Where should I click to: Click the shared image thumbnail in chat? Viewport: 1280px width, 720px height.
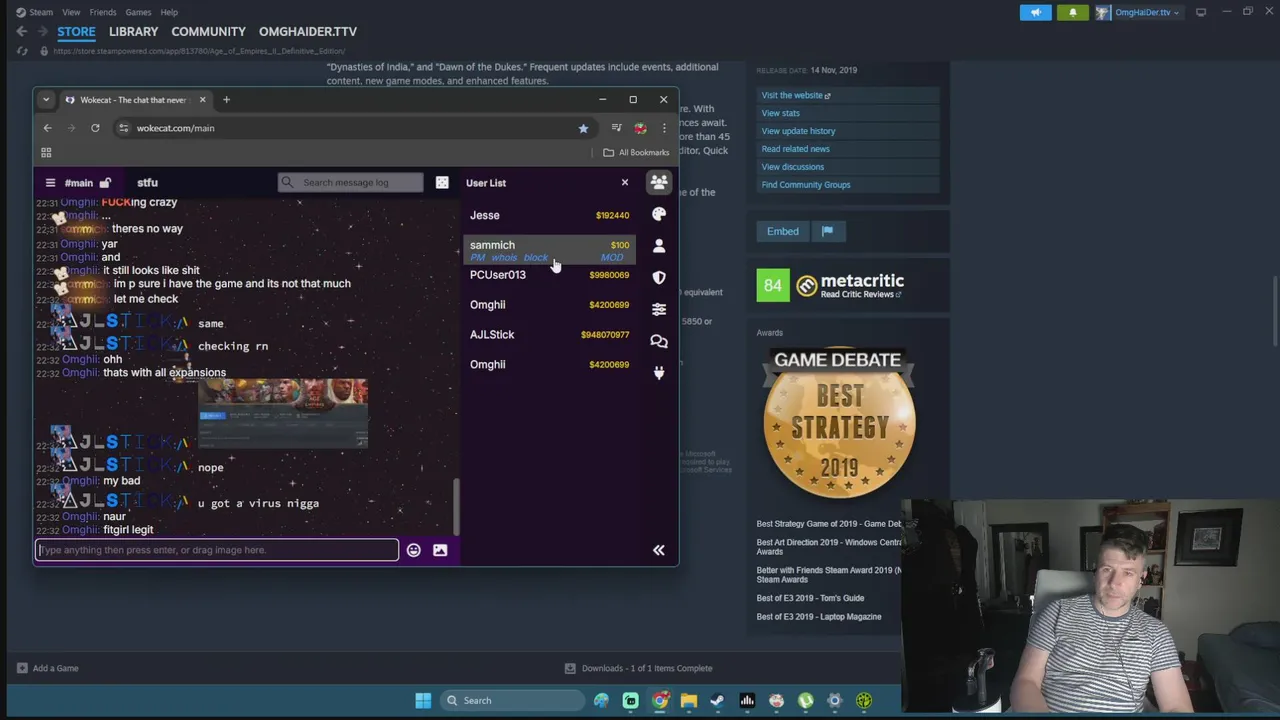pos(283,413)
